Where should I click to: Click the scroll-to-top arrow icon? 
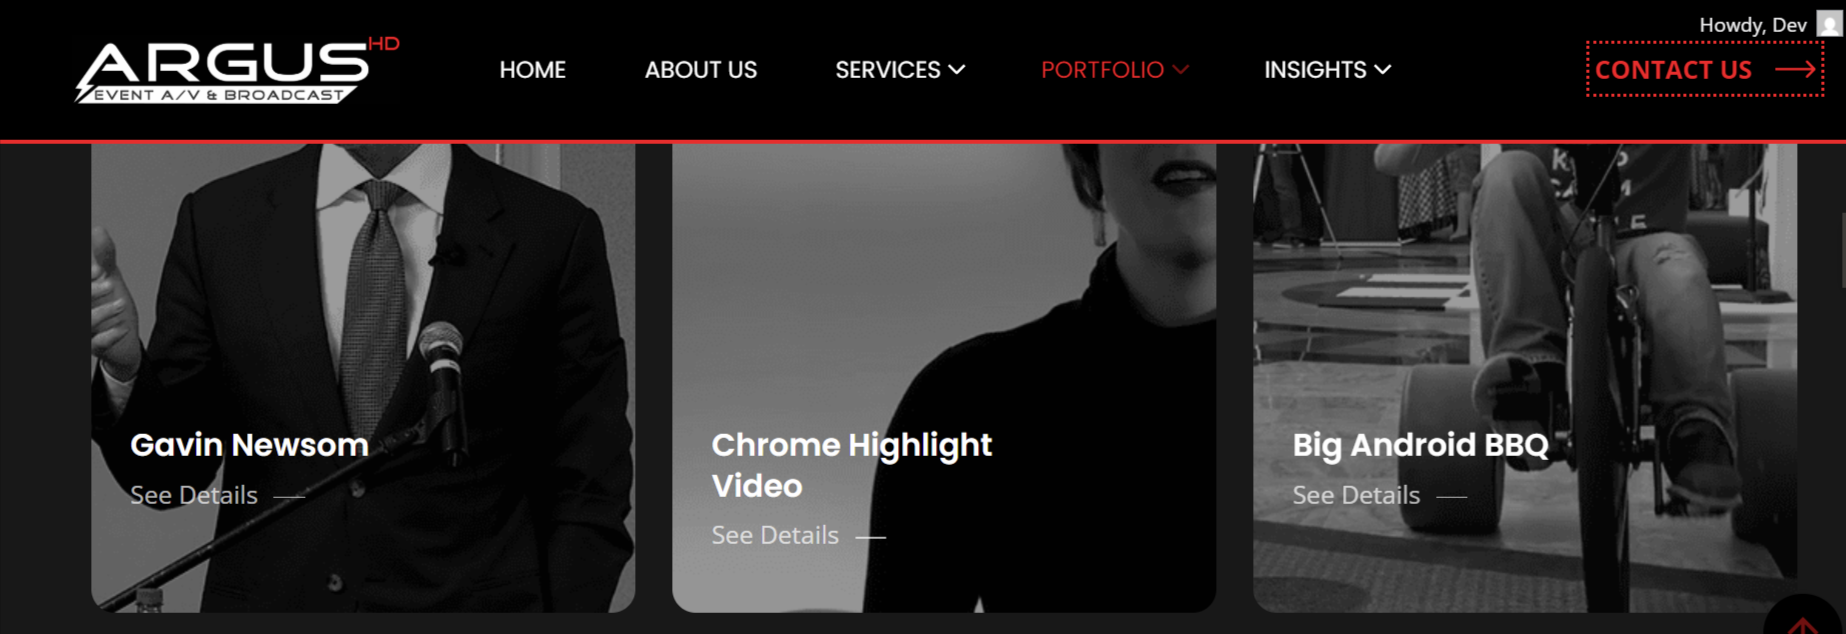pos(1804,625)
